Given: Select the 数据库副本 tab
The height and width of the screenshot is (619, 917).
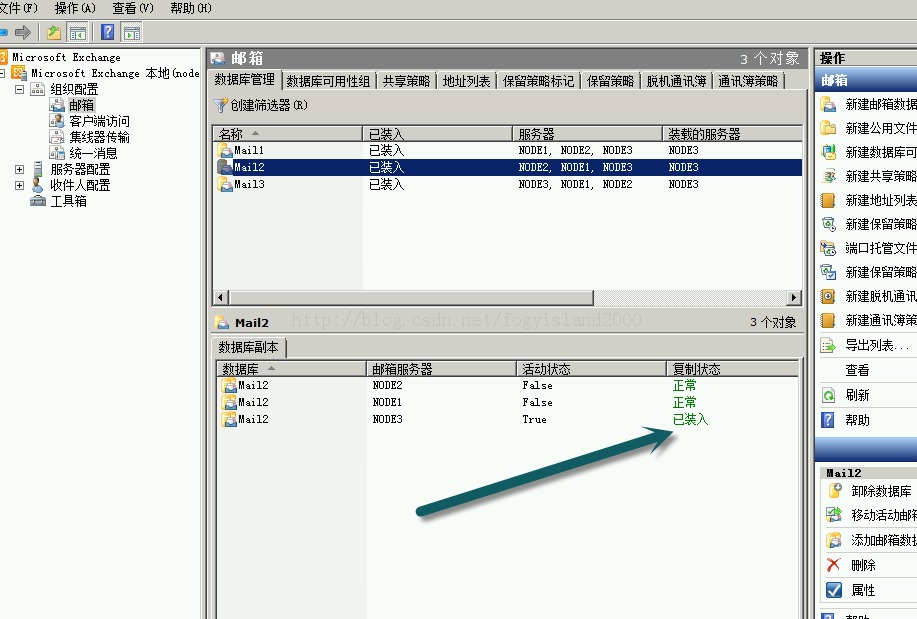Looking at the screenshot, I should click(249, 347).
